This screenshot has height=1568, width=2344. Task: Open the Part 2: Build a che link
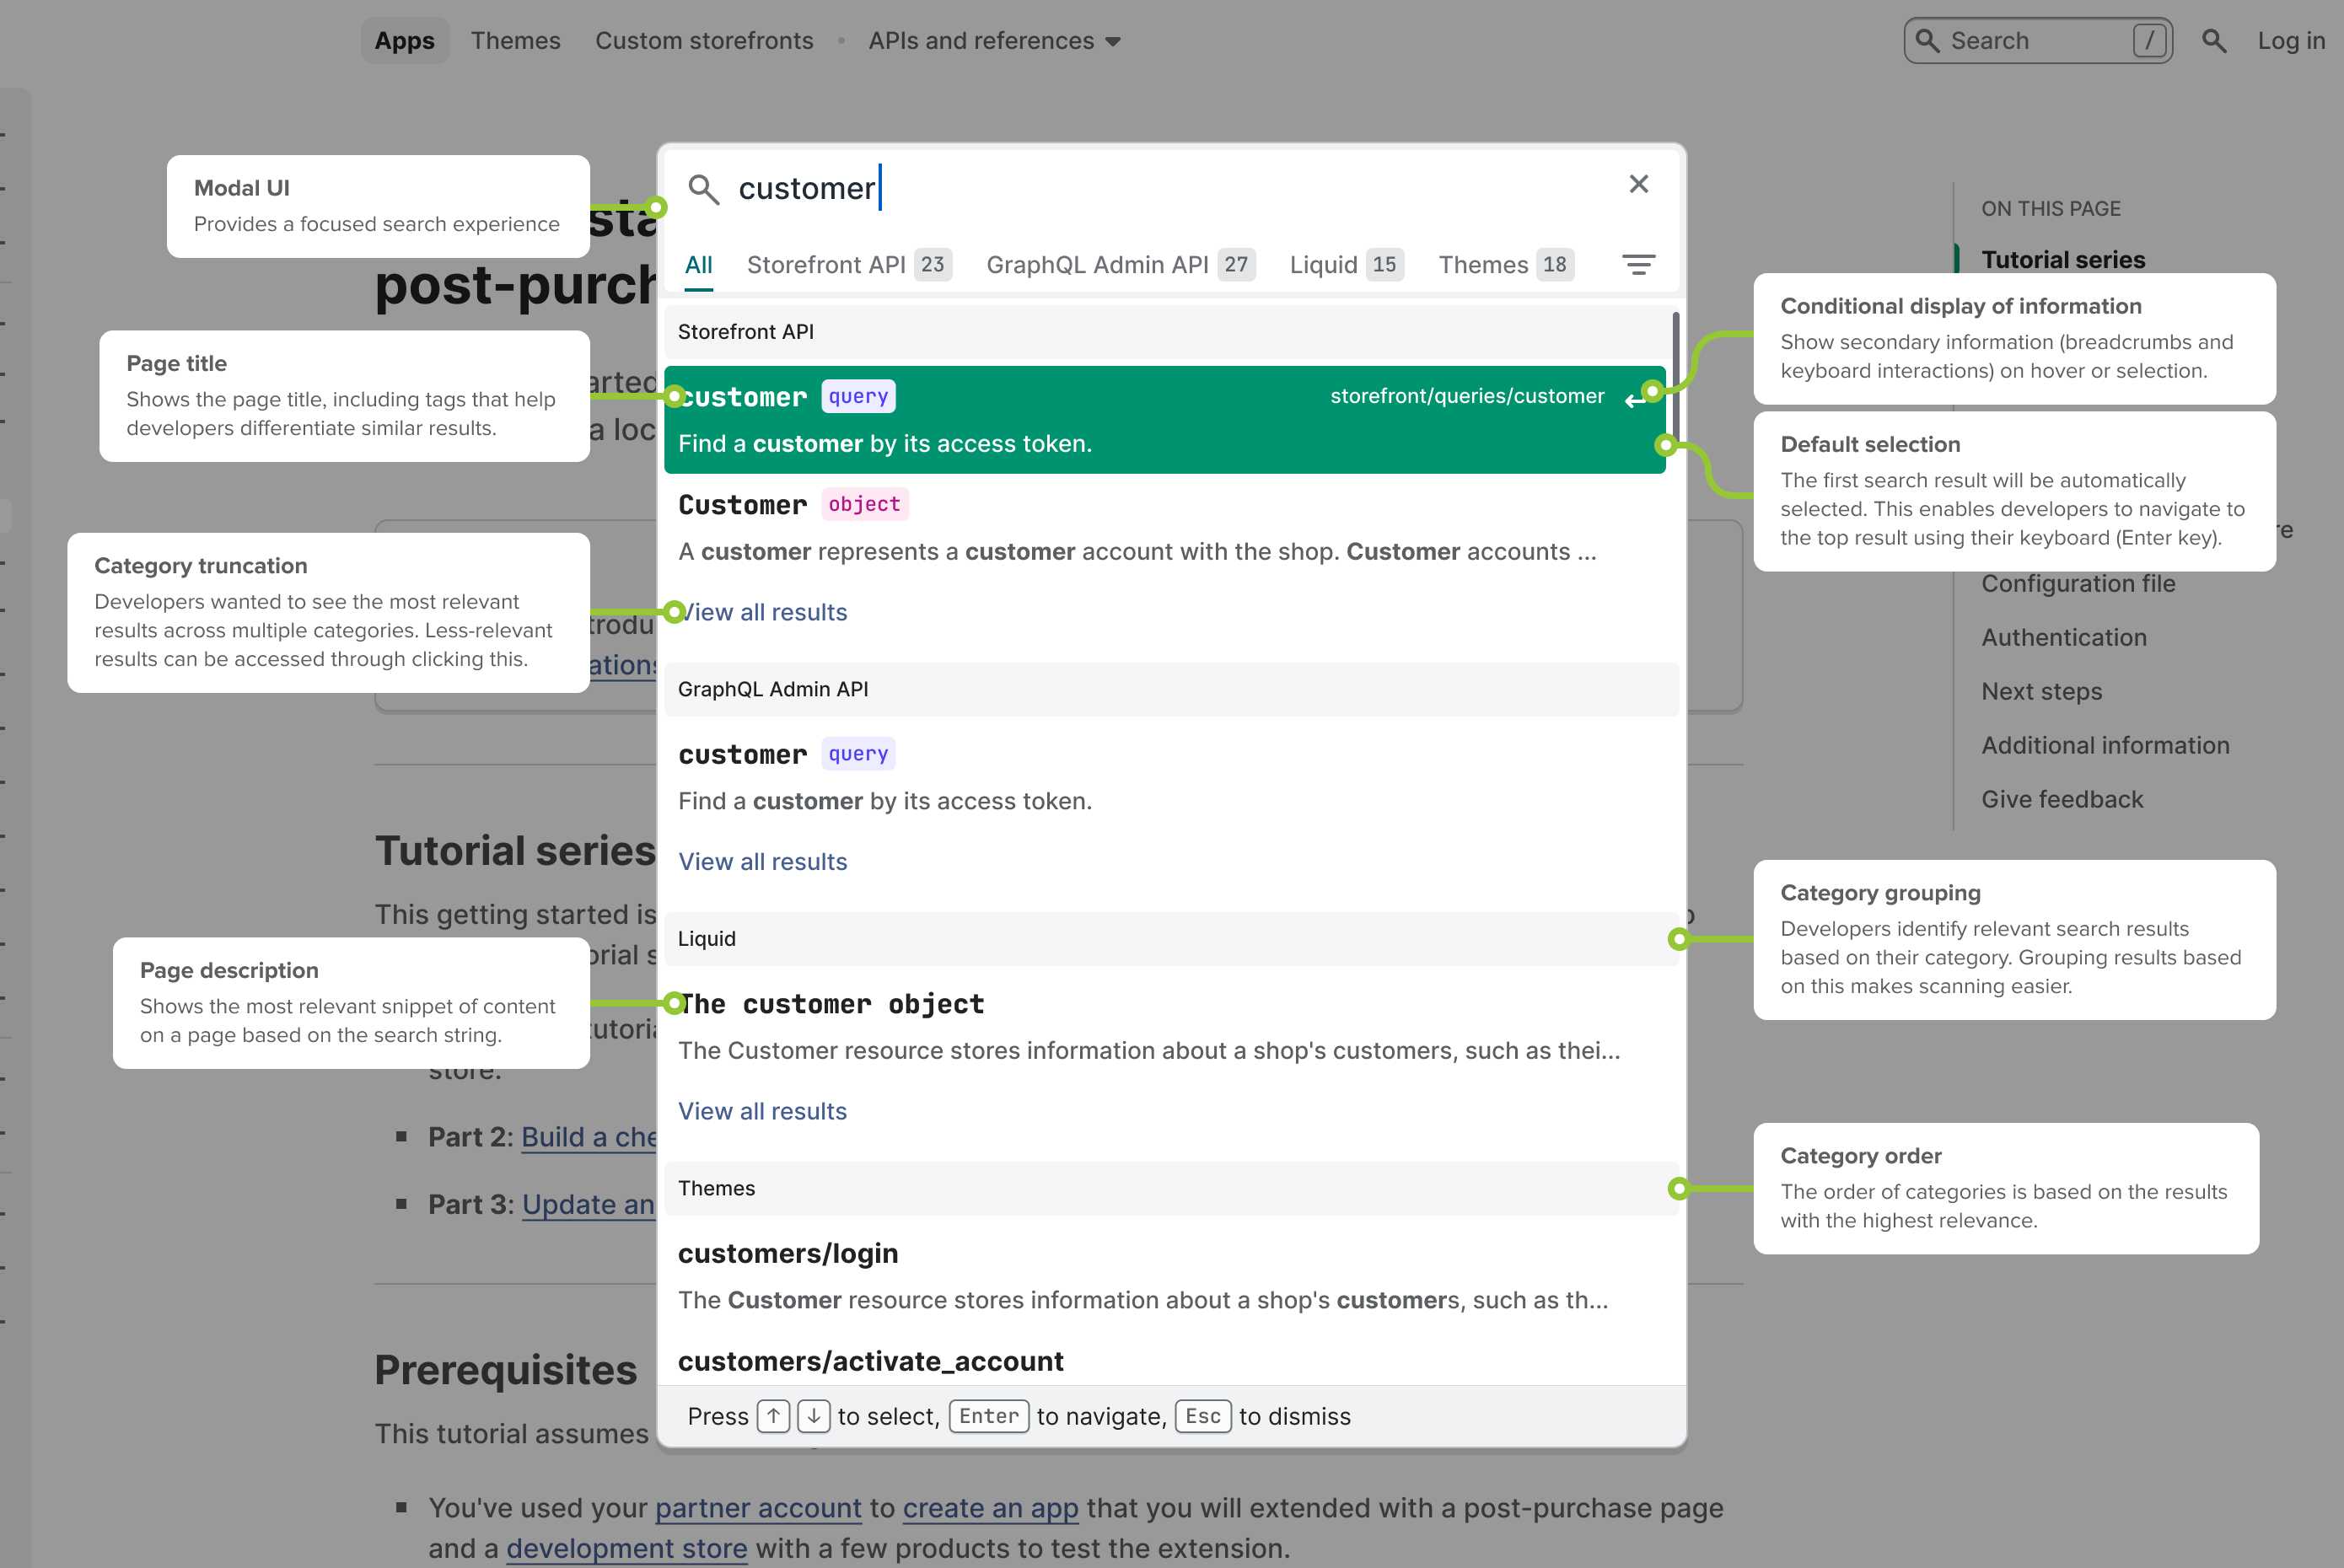pyautogui.click(x=589, y=1138)
